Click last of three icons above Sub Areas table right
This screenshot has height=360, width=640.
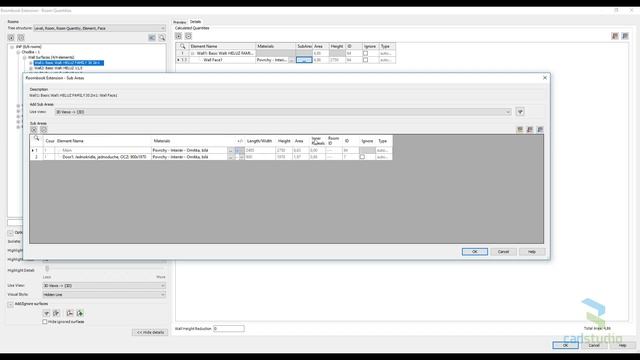(540, 130)
